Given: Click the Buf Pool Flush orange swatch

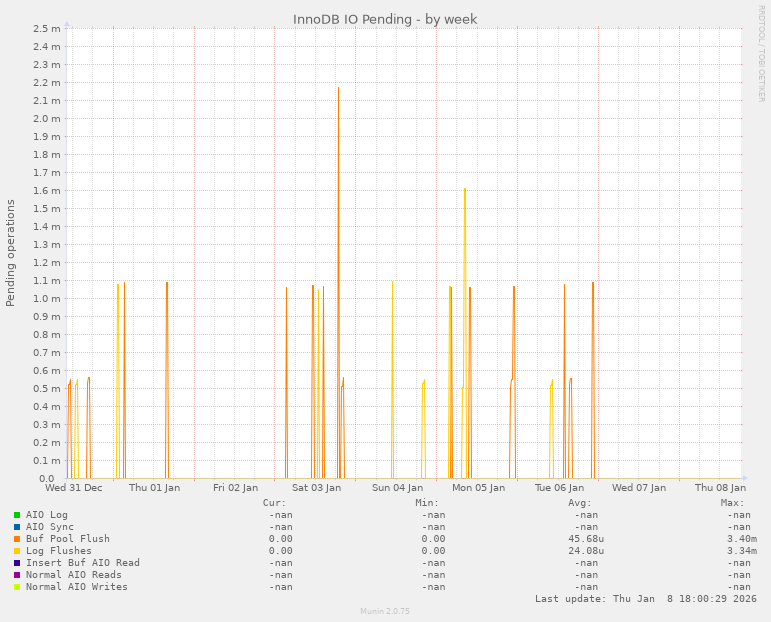Looking at the screenshot, I should (17, 539).
